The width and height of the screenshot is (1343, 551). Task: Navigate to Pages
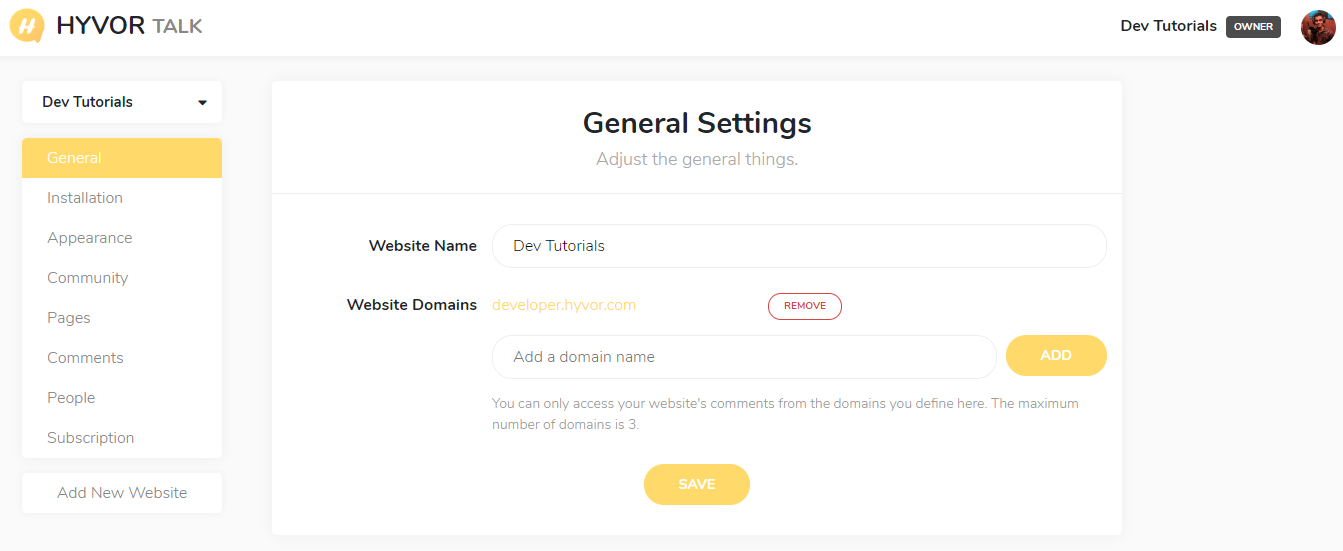coord(122,318)
